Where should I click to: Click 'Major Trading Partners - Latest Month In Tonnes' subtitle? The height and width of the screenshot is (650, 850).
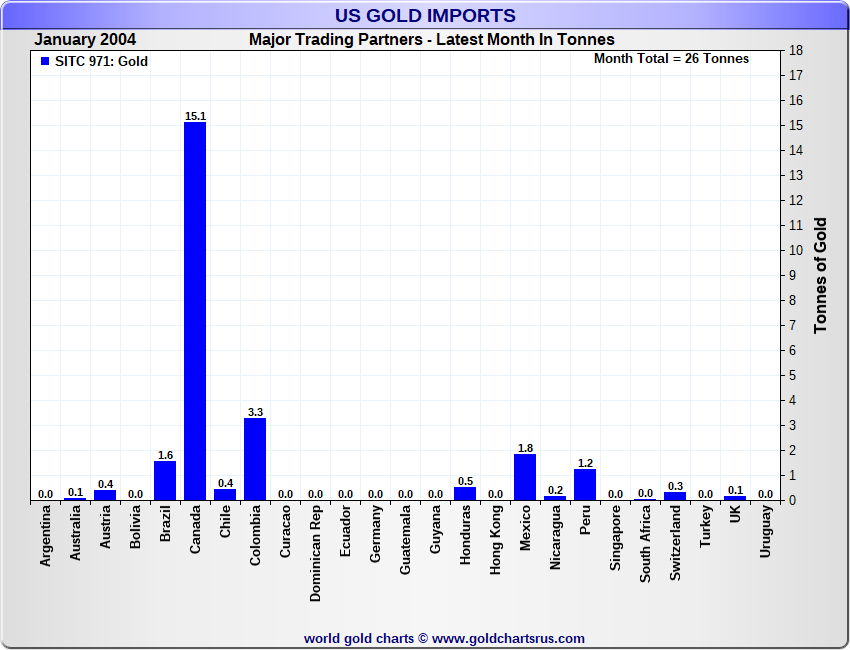coord(432,40)
